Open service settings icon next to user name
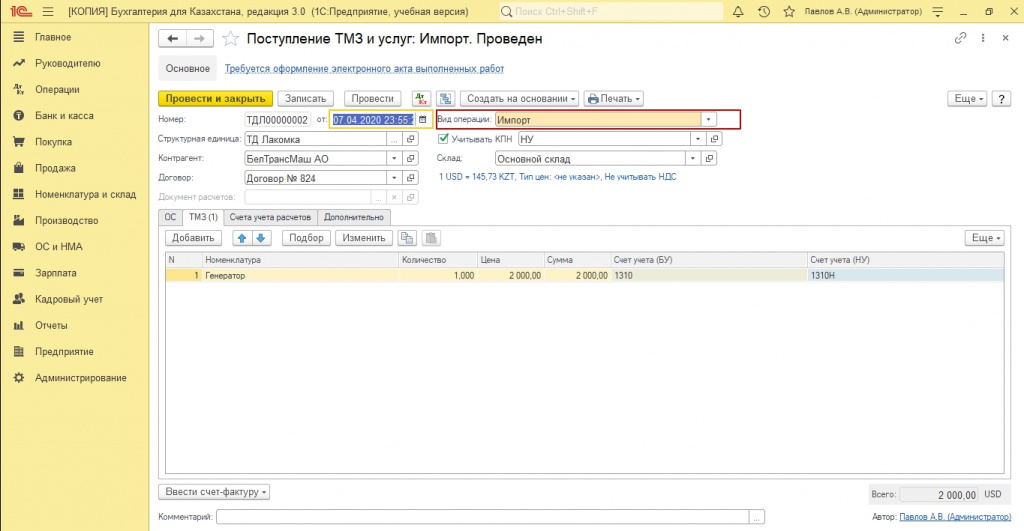 tap(938, 12)
